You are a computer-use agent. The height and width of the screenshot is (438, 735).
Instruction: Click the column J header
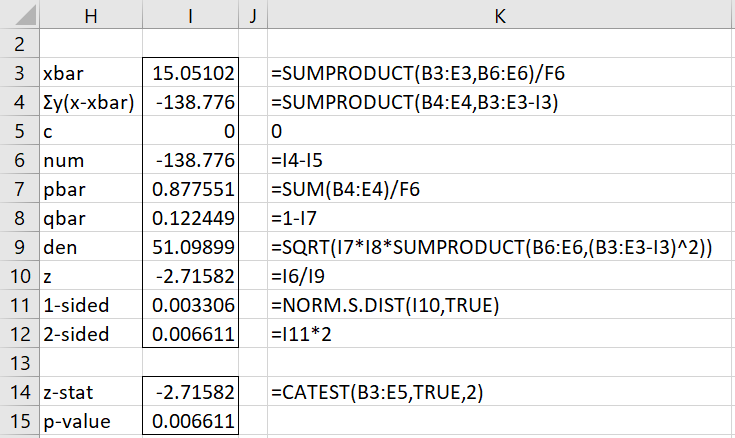[x=254, y=14]
